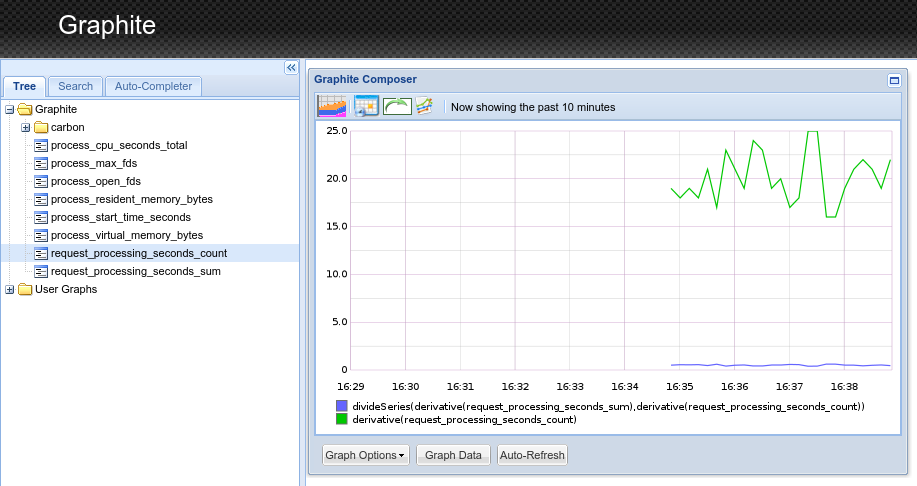Click the User Graphs folder icon

tap(25, 289)
